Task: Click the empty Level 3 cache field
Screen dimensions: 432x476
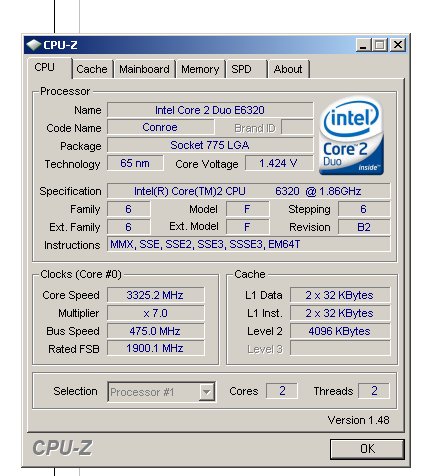Action: tap(340, 349)
